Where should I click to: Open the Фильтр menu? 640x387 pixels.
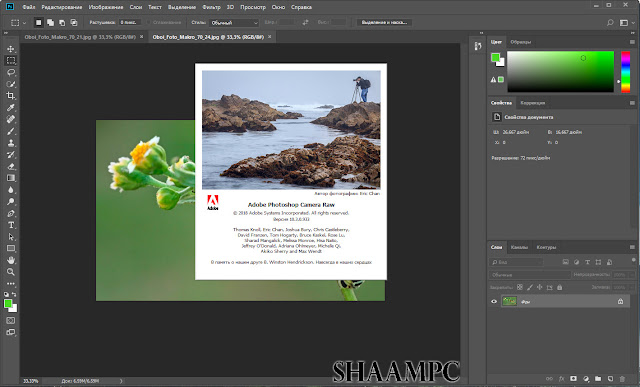click(211, 7)
